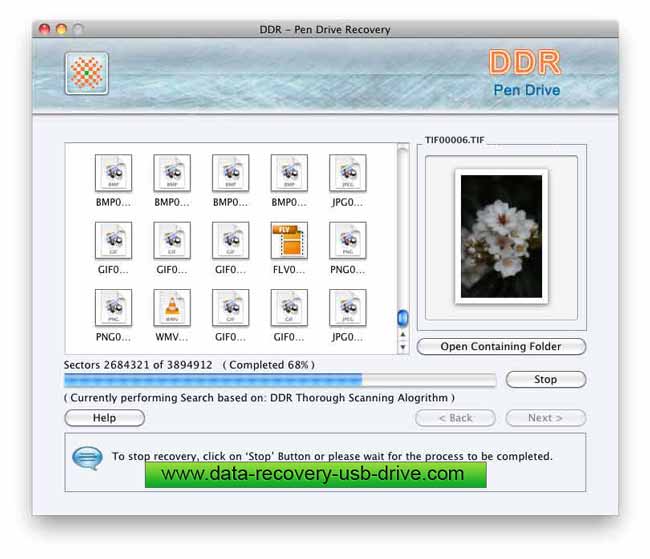Screen dimensions: 650x559
Task: Select the fourth BMP0... file in top row
Action: 289,173
